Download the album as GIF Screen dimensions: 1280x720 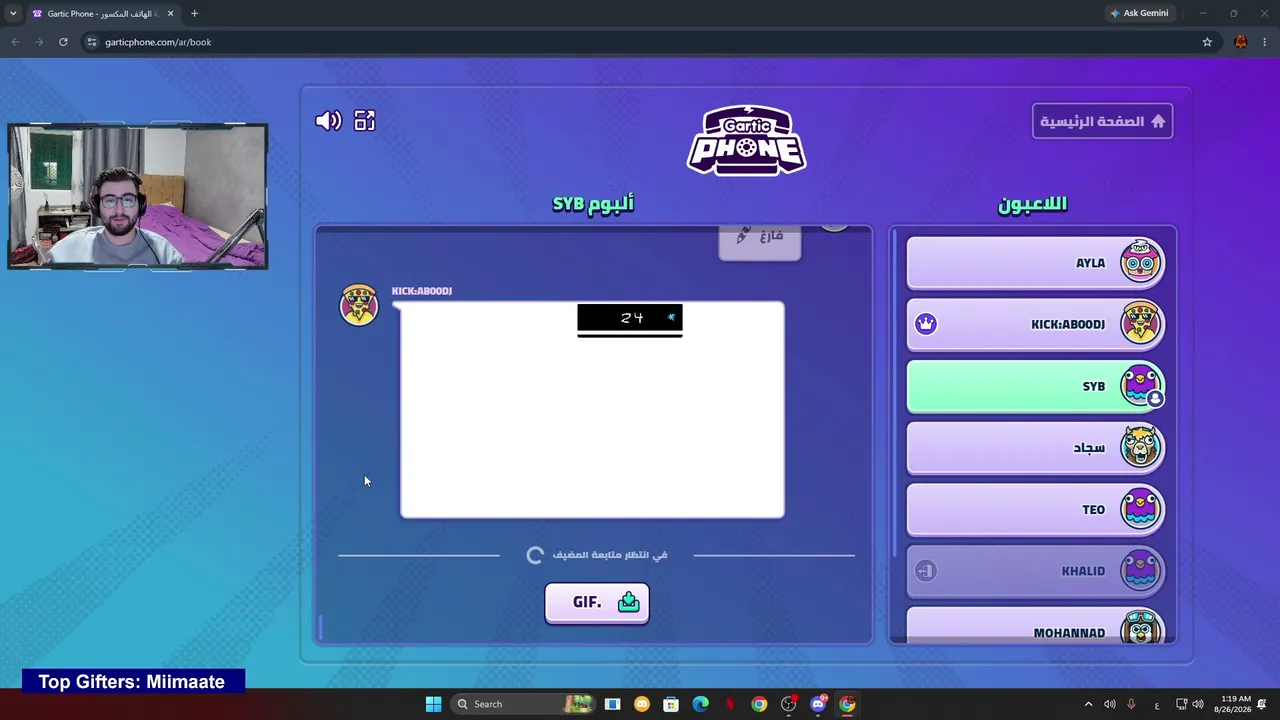point(597,602)
